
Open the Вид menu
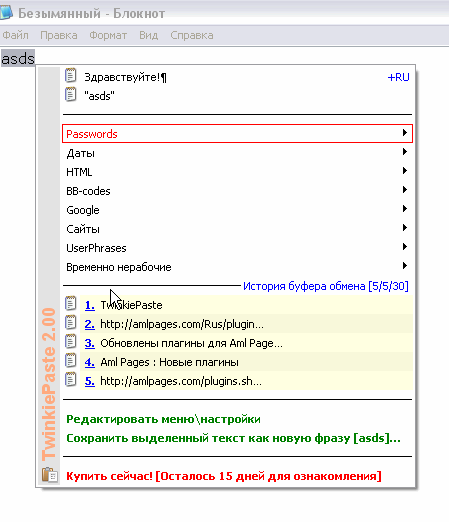(x=148, y=35)
